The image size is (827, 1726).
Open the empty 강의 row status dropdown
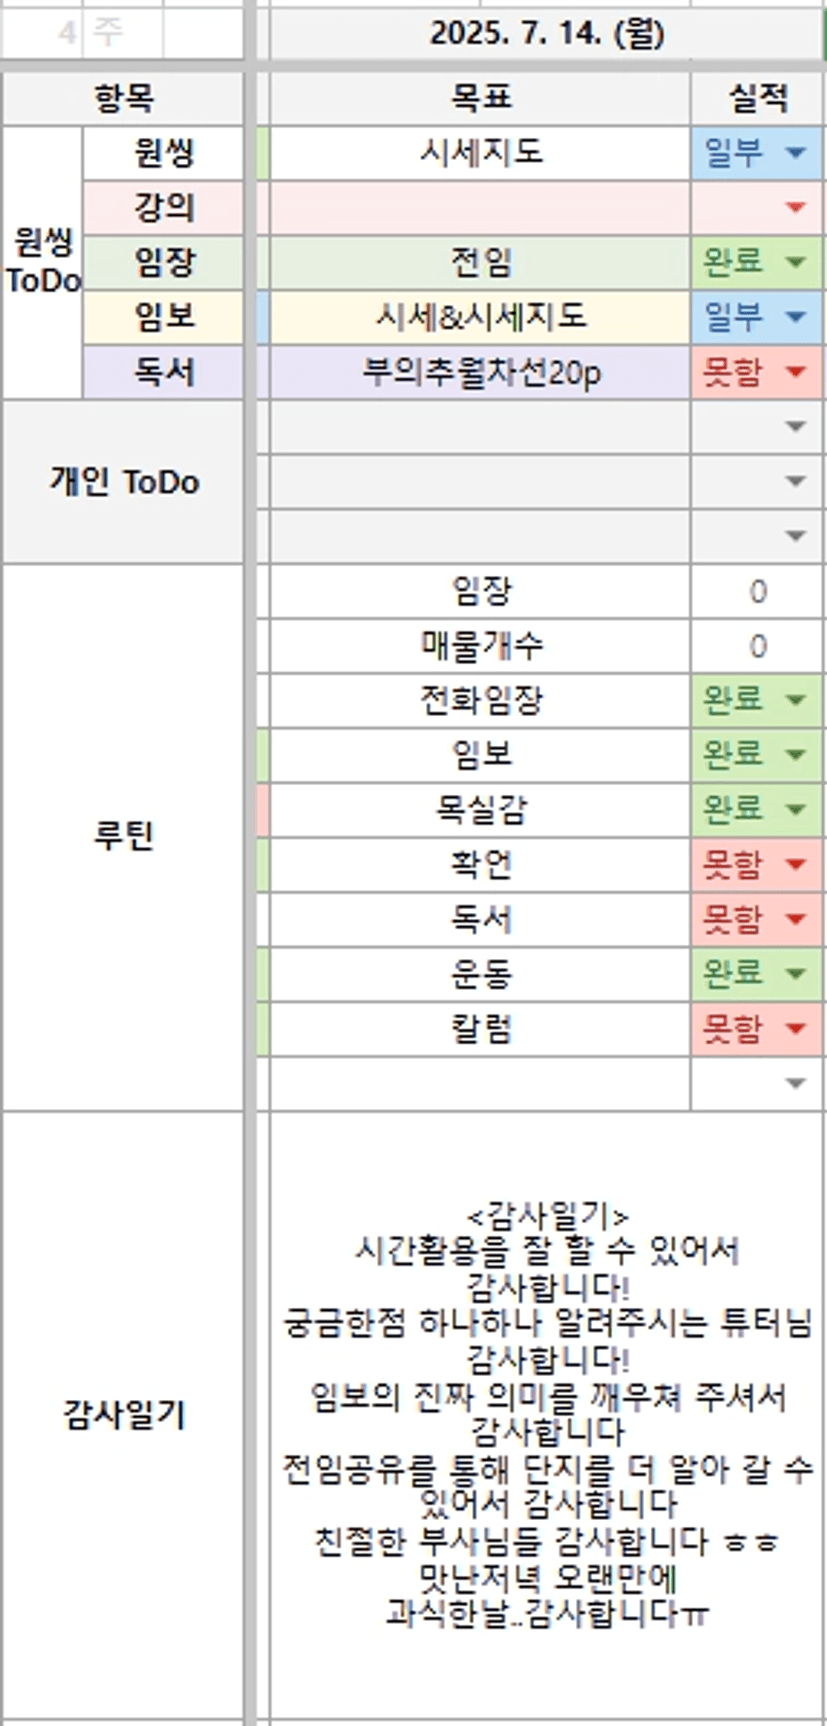pos(796,208)
